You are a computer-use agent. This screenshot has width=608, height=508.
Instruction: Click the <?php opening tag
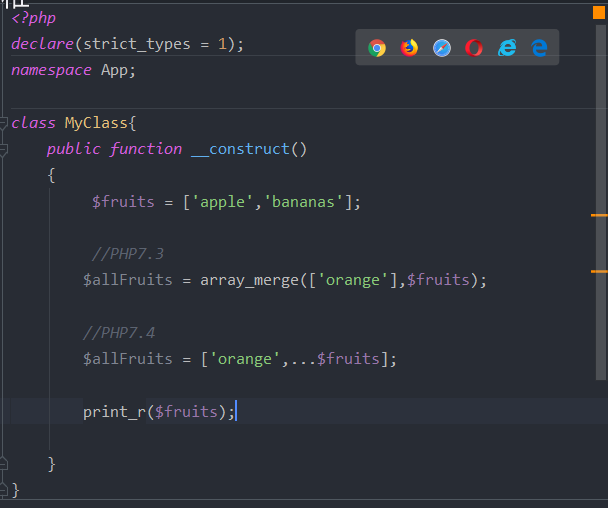point(34,18)
